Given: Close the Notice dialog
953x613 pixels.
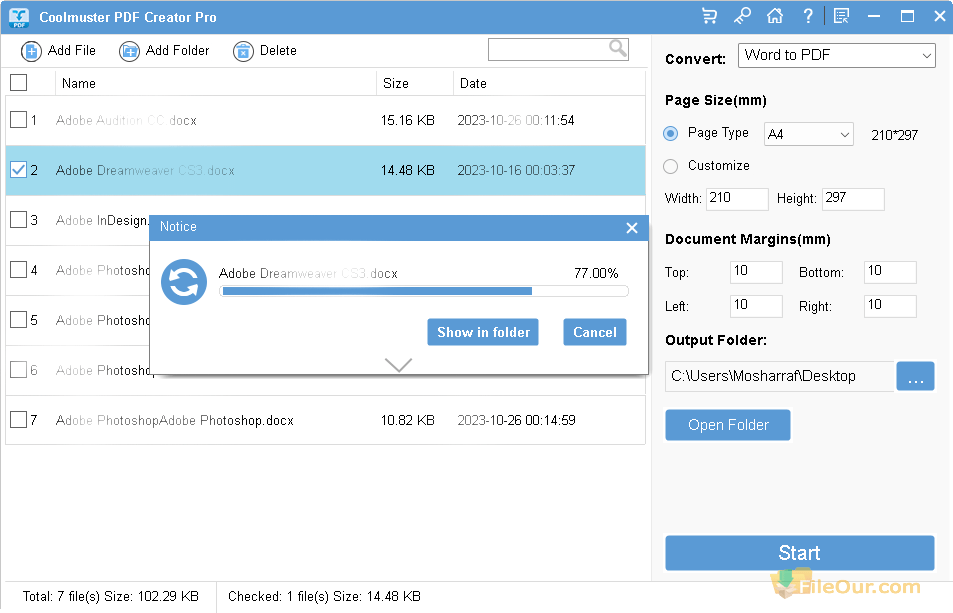Looking at the screenshot, I should (x=632, y=228).
